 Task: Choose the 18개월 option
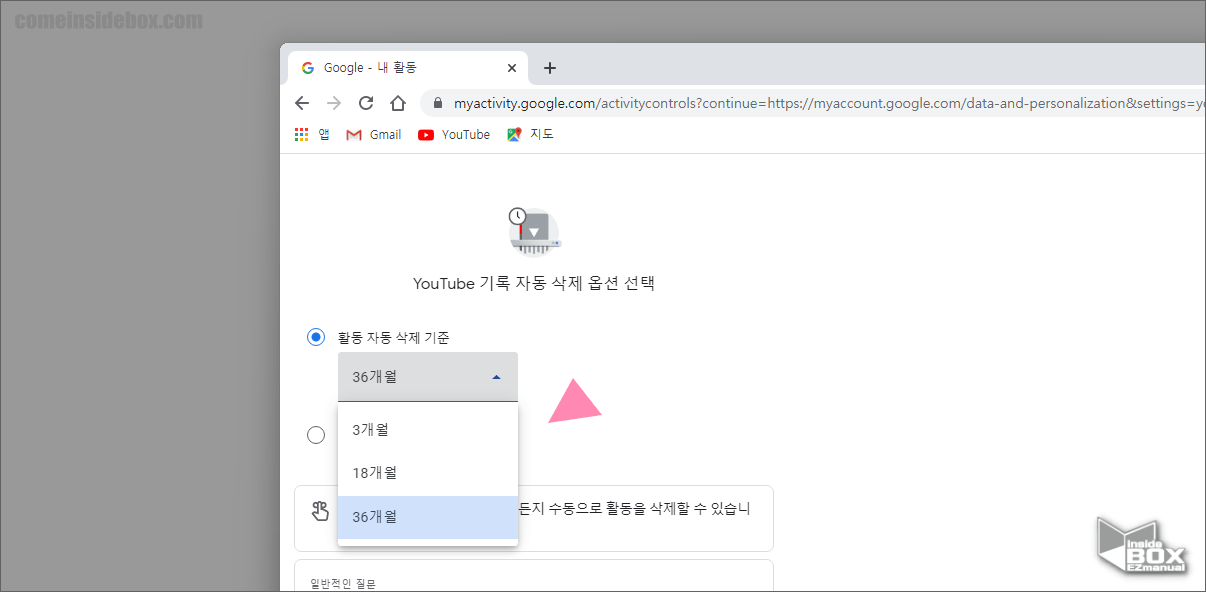pos(428,473)
